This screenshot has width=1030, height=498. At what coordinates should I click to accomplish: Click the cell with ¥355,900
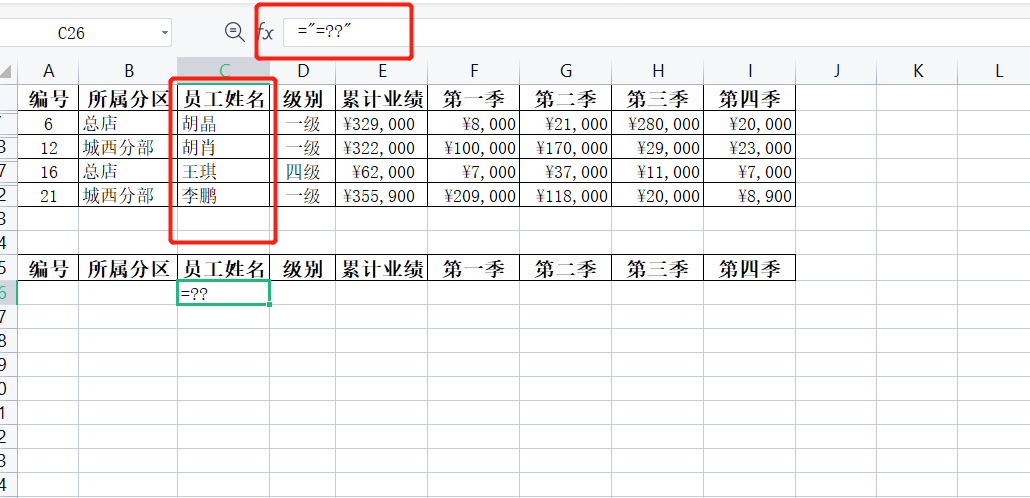click(x=382, y=196)
